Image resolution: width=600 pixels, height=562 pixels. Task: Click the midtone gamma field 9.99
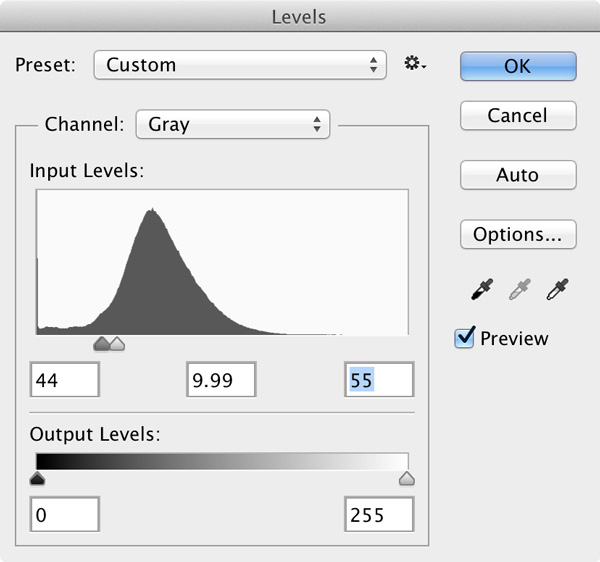pyautogui.click(x=221, y=380)
